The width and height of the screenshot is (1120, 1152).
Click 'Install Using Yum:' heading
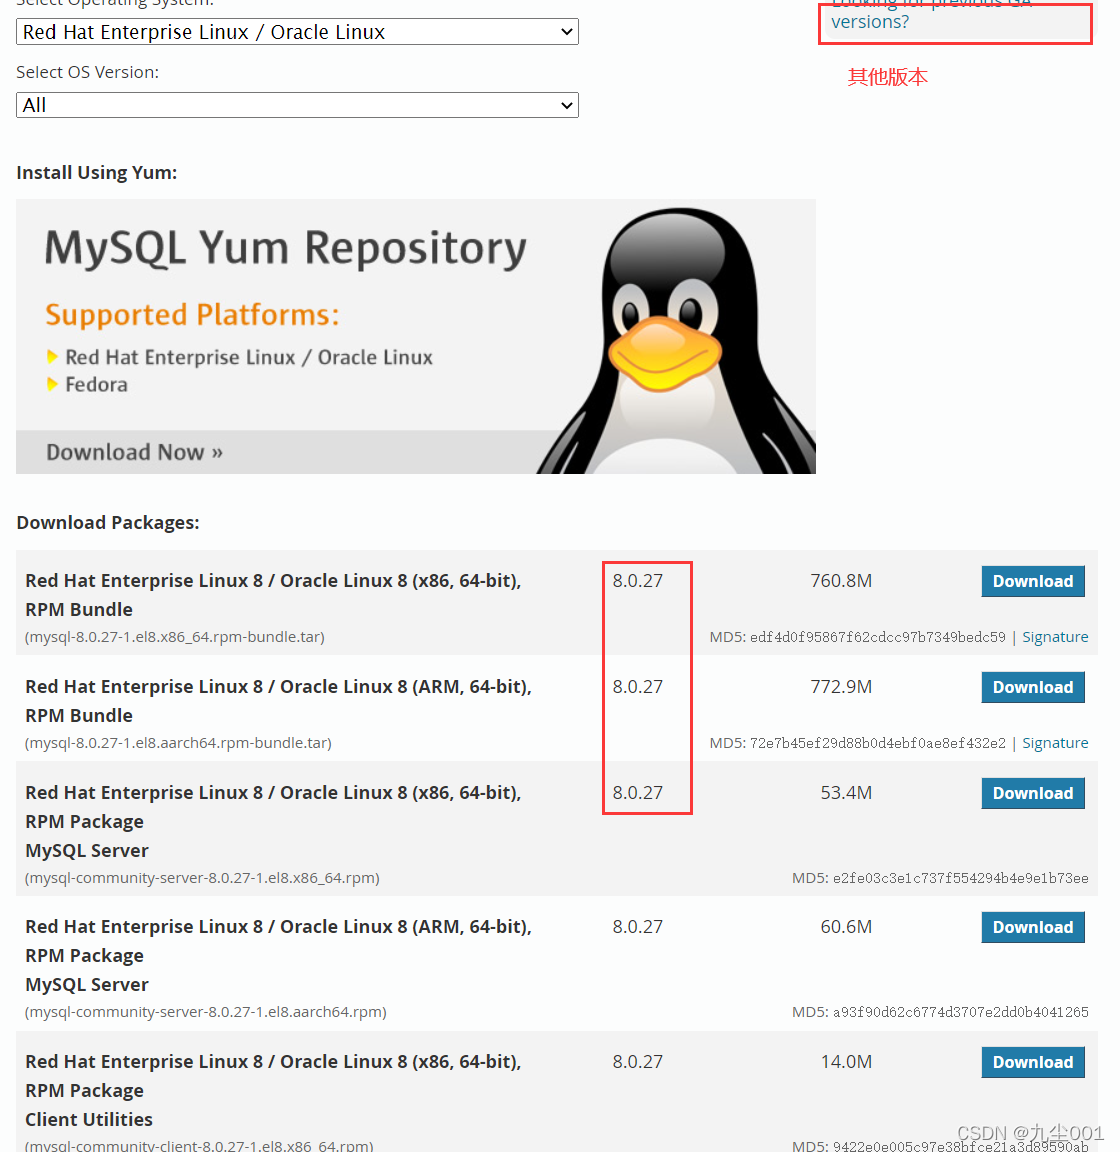(96, 173)
